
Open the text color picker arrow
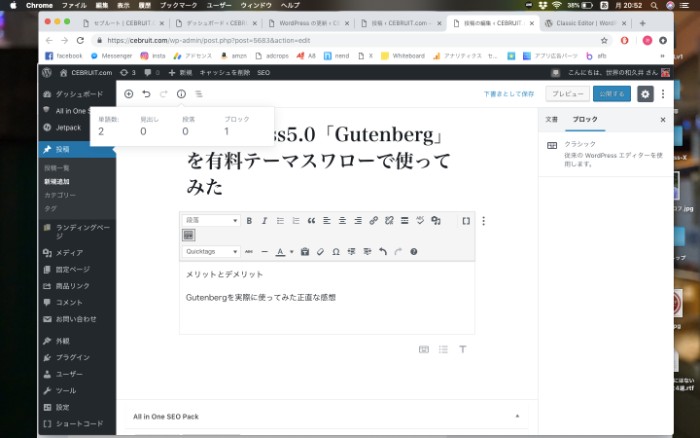pyautogui.click(x=291, y=251)
